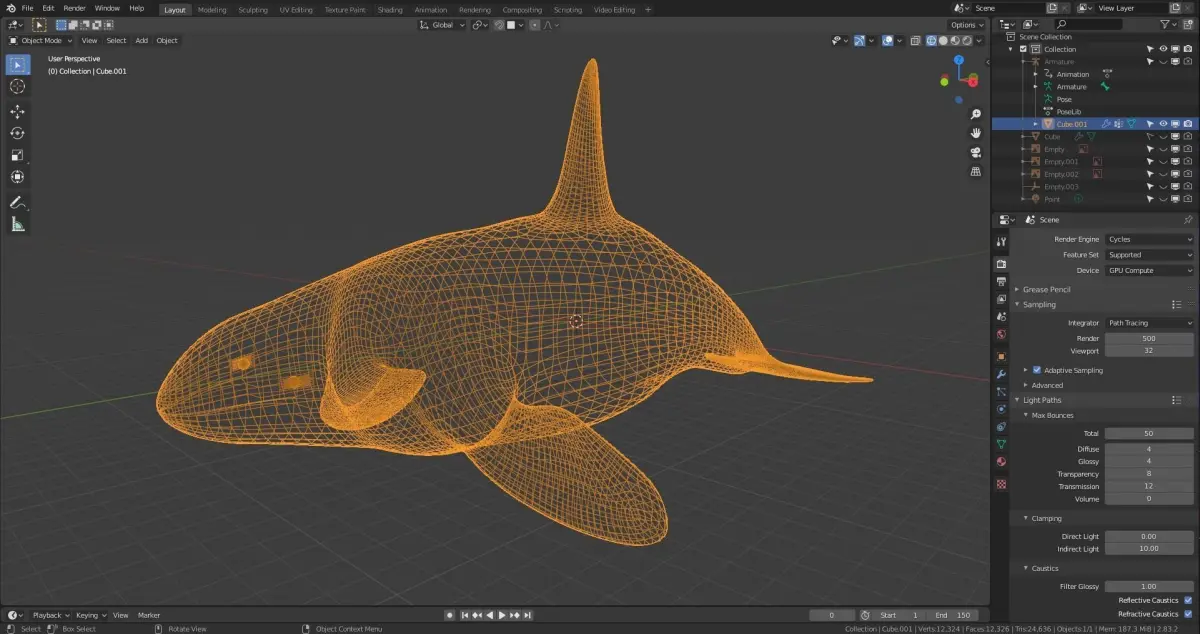Open the View Layer properties tab

tap(1001, 299)
